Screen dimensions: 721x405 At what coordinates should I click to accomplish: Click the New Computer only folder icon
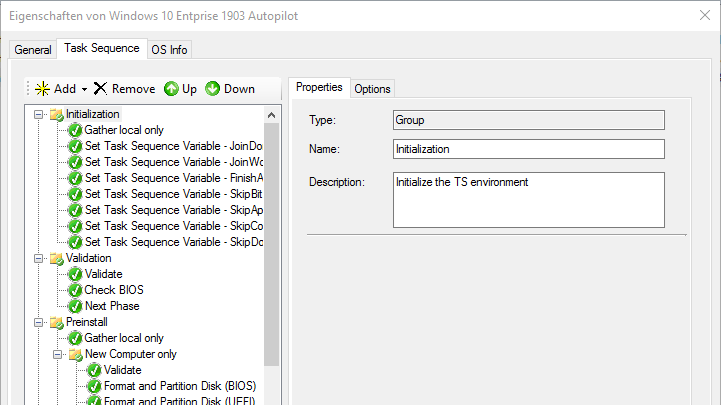coord(75,354)
